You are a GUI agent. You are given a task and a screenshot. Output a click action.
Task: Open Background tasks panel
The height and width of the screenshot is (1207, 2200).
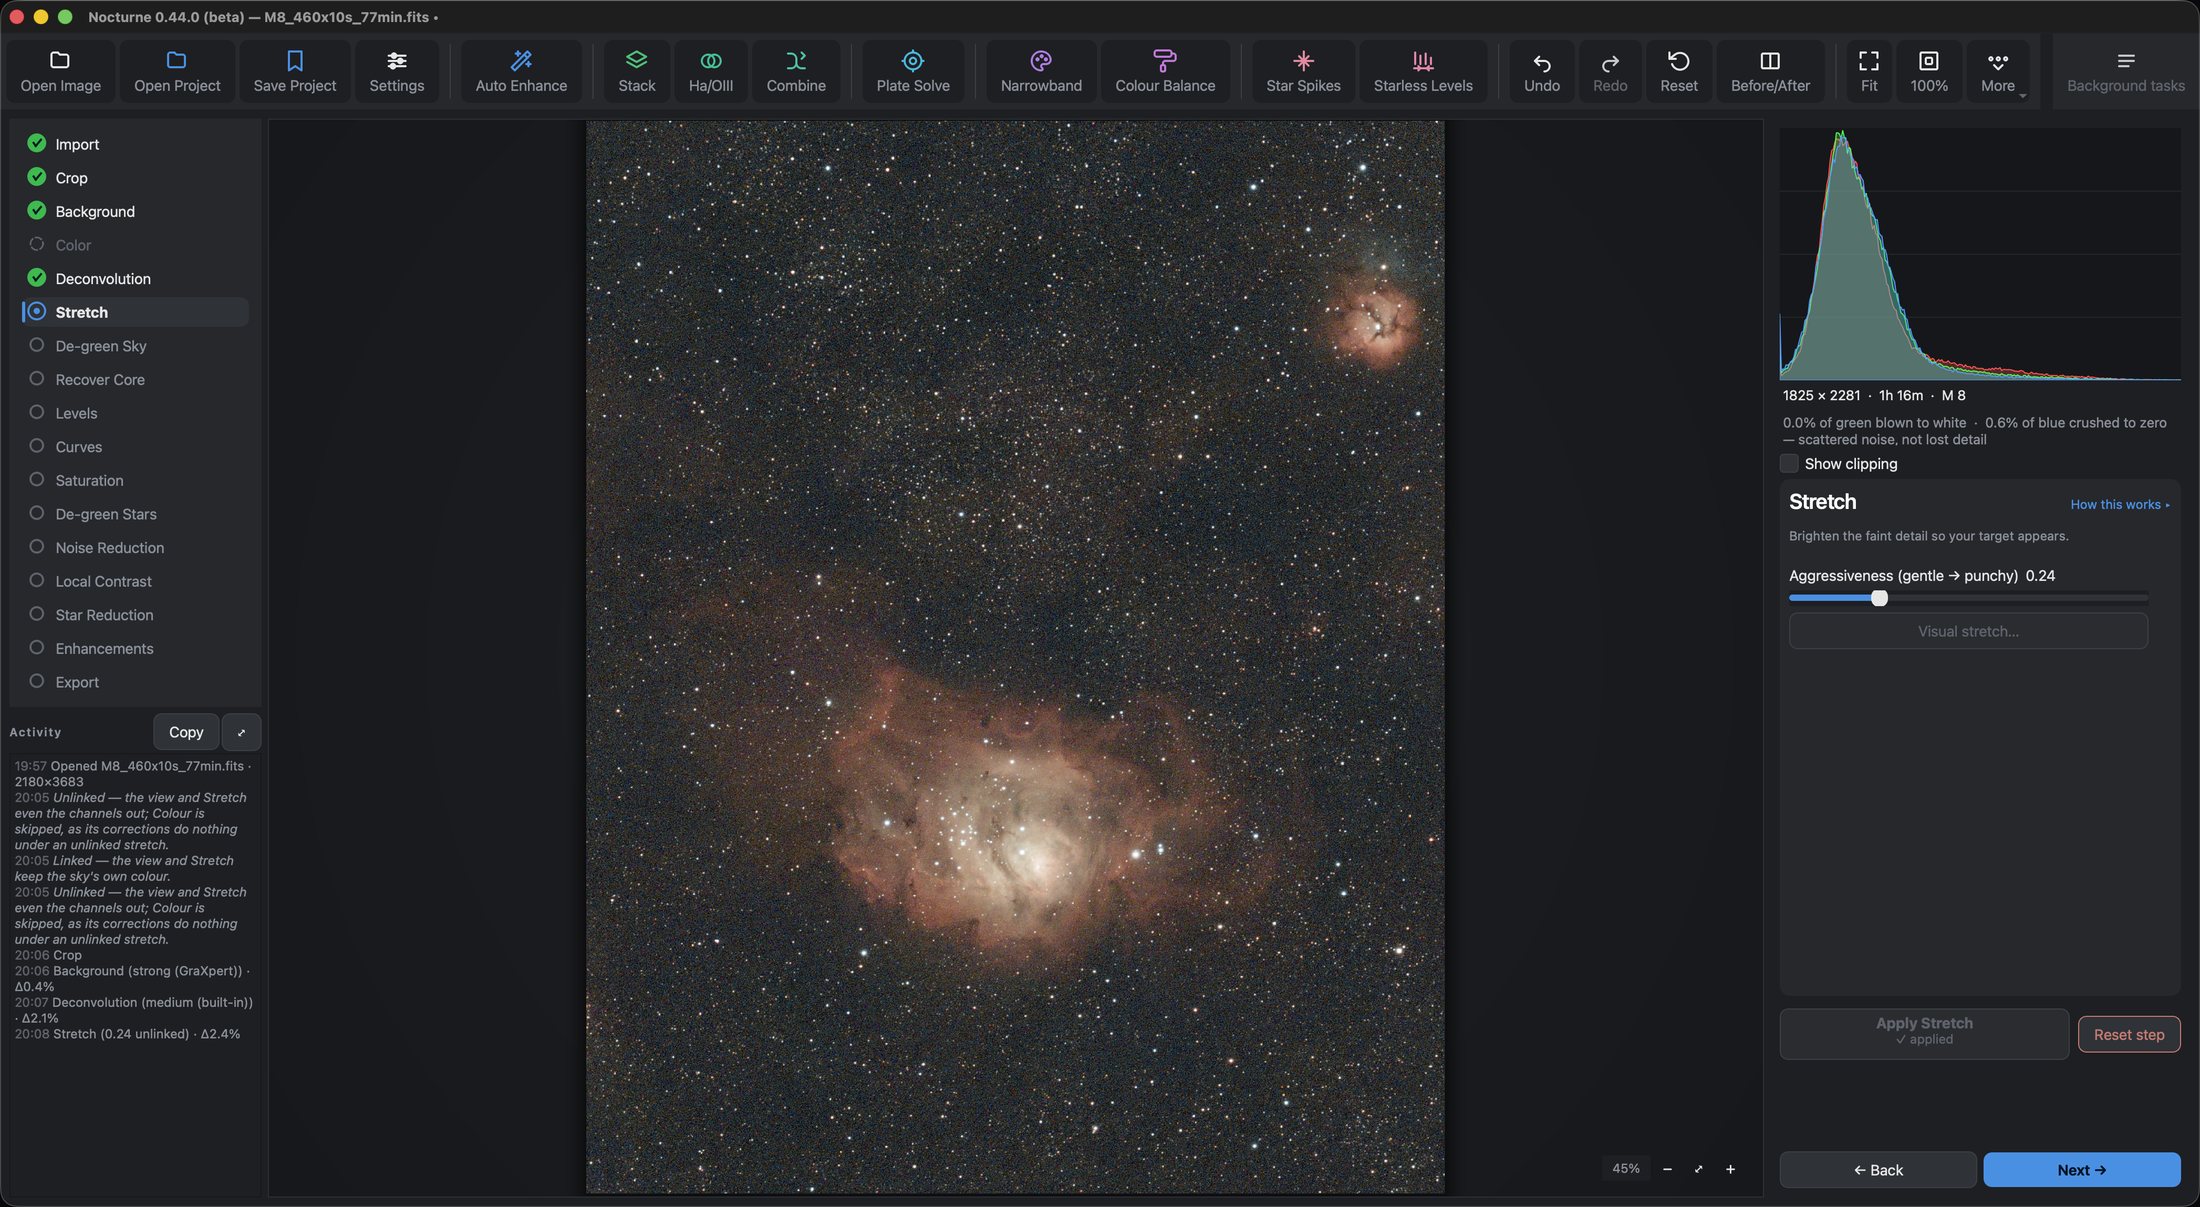[x=2125, y=71]
